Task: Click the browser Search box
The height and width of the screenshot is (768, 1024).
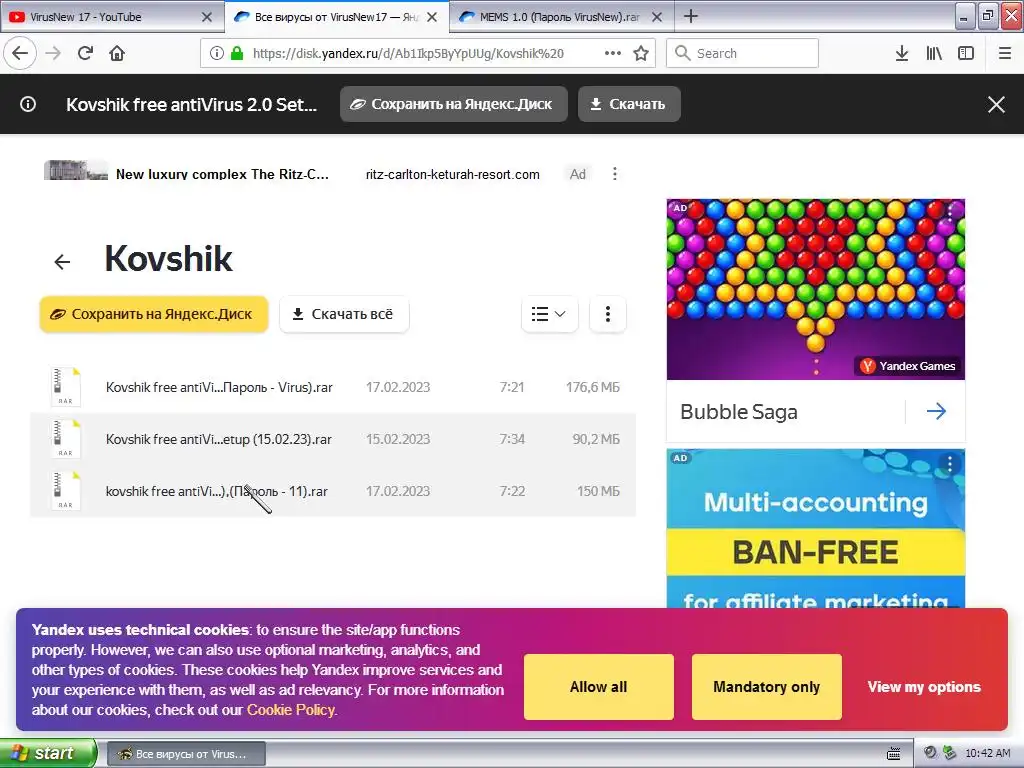Action: 743,53
